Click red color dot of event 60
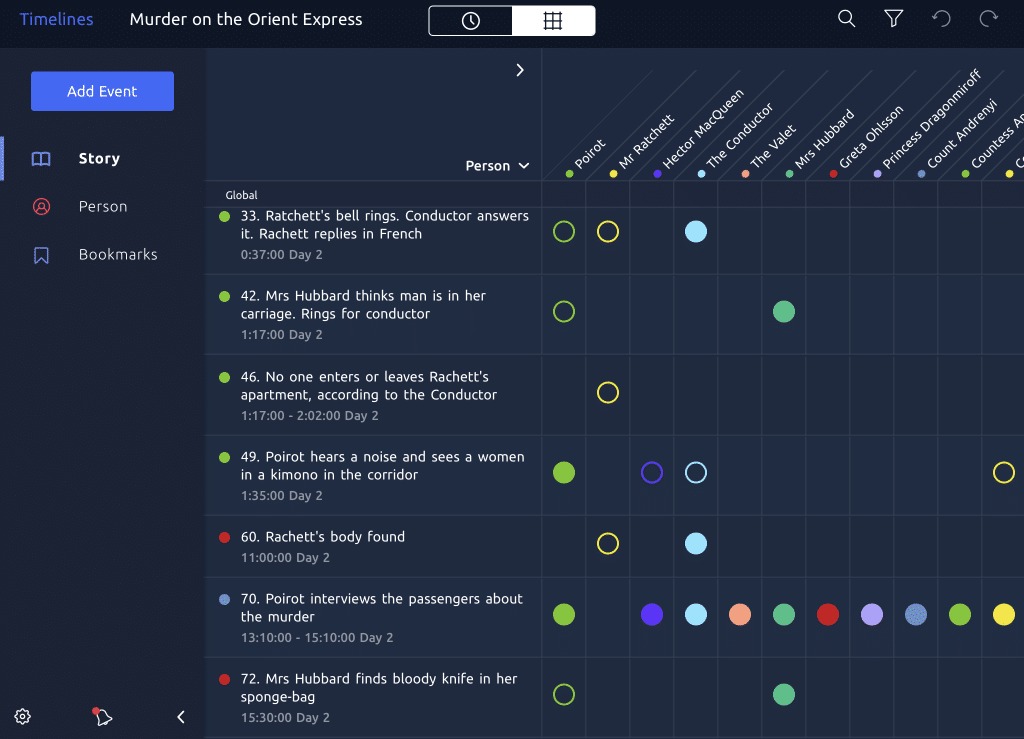This screenshot has width=1024, height=739. pyautogui.click(x=225, y=538)
